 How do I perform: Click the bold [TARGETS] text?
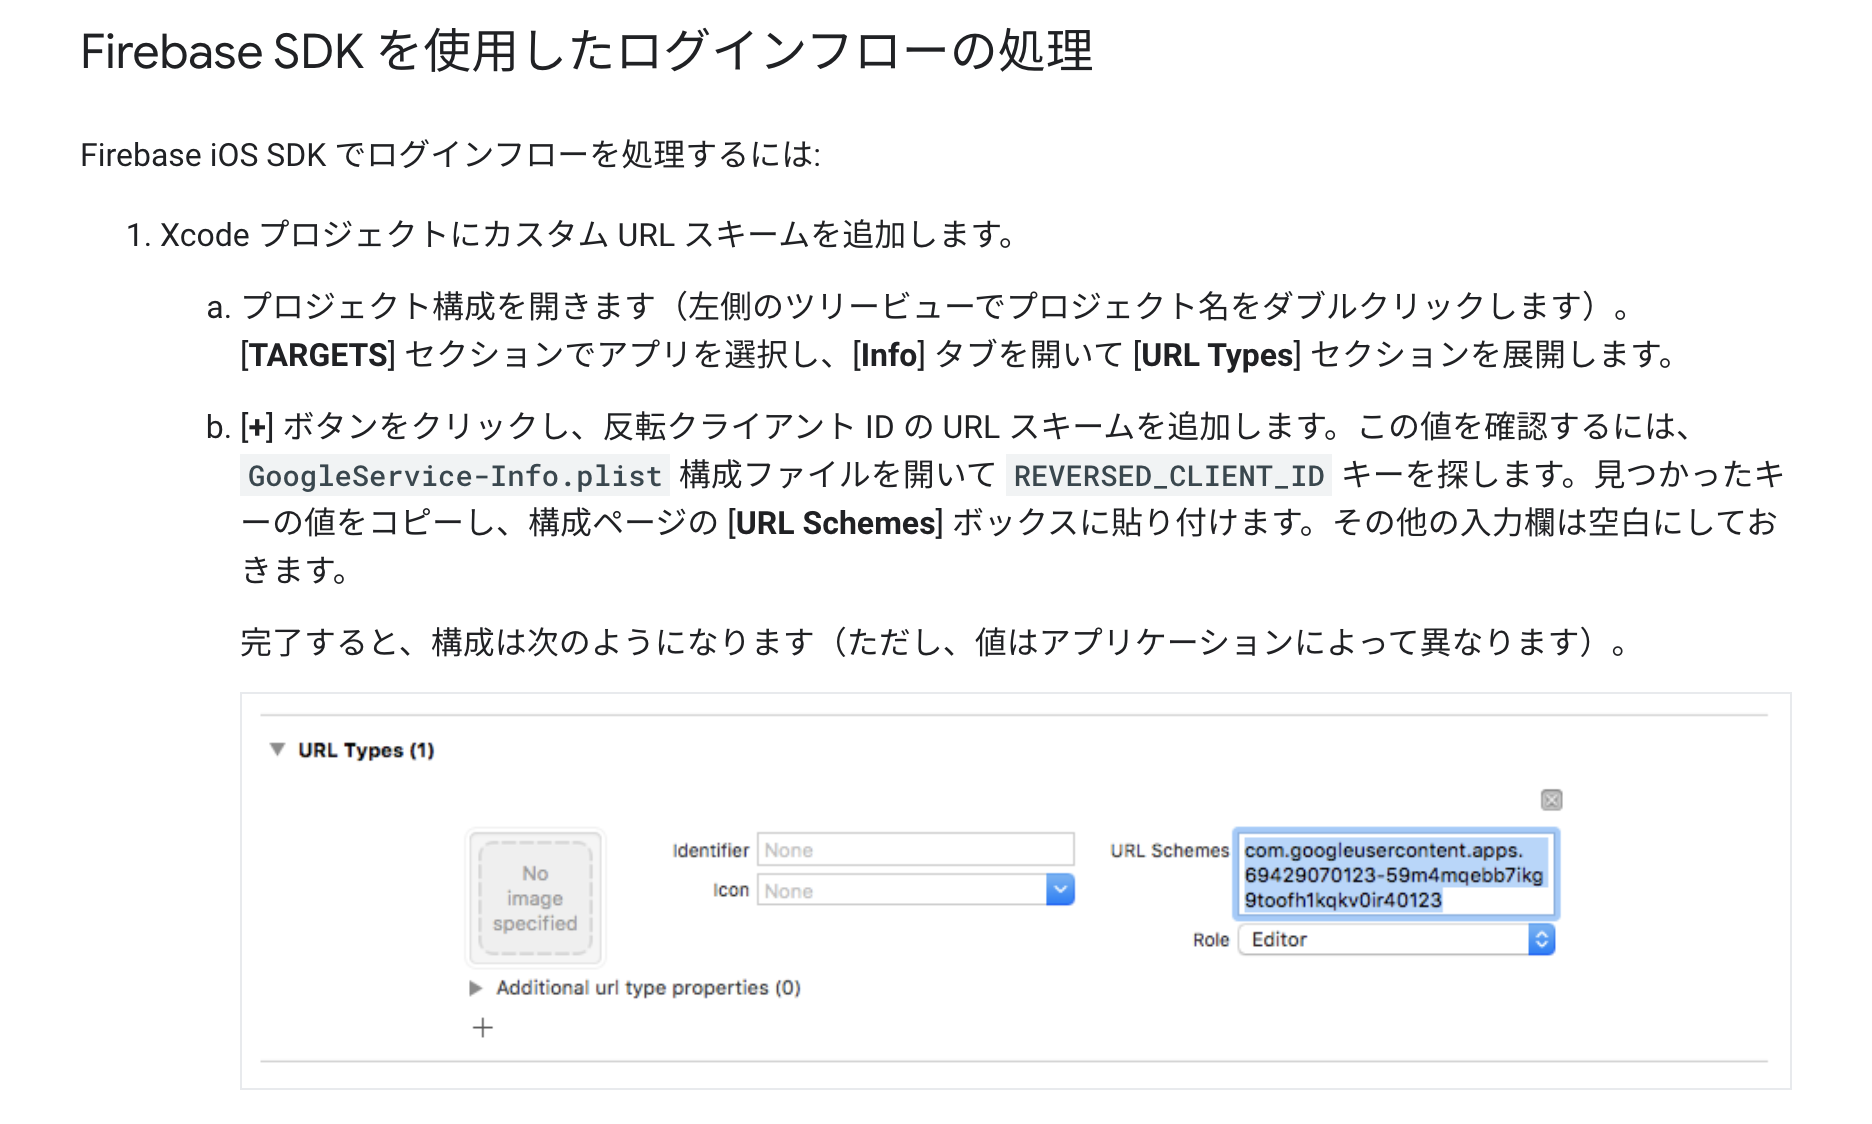(318, 355)
